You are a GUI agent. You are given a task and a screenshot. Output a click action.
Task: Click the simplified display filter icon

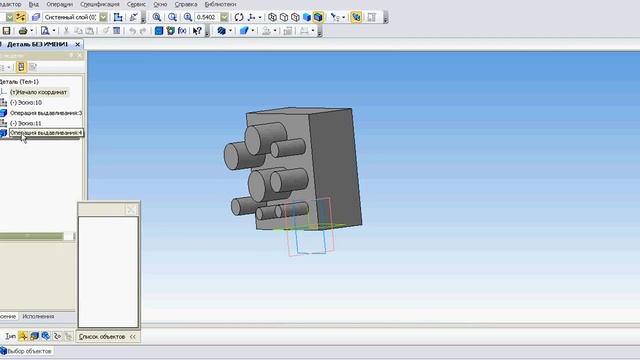[335, 17]
